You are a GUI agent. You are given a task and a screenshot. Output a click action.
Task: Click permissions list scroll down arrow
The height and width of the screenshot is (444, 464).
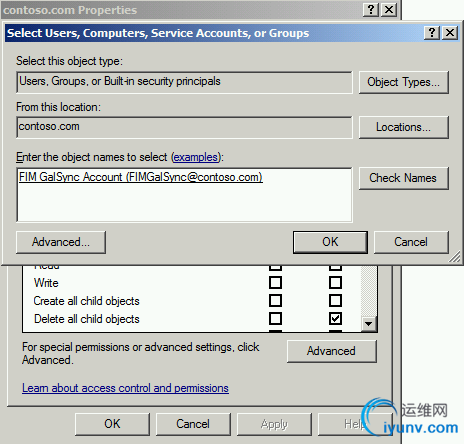click(x=369, y=324)
